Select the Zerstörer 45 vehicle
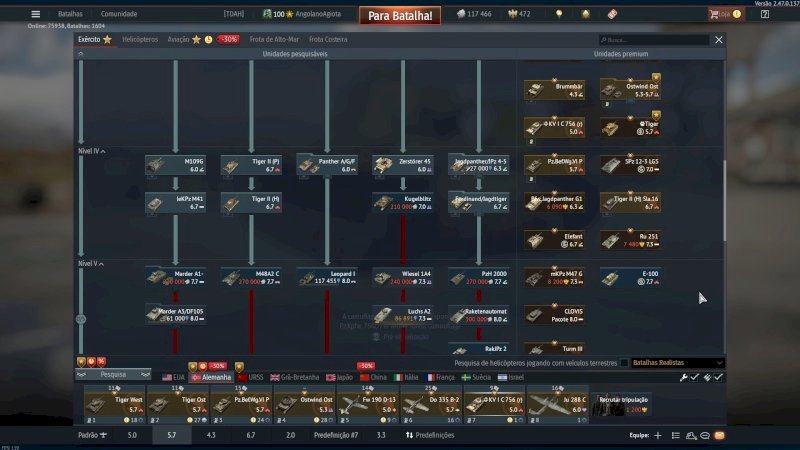 (403, 165)
